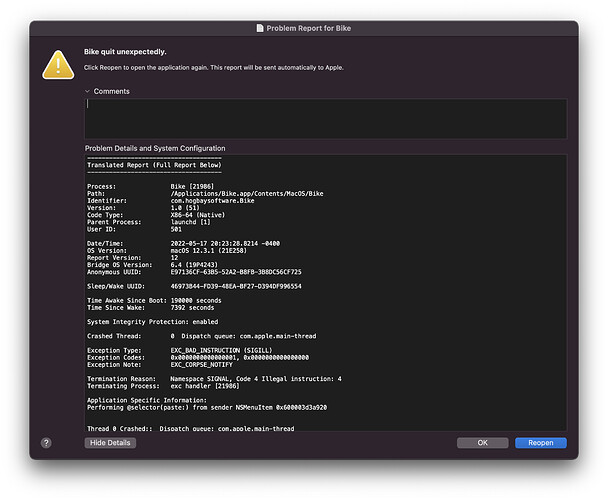
Task: Click the Anonymous UUID value
Action: click(236, 272)
